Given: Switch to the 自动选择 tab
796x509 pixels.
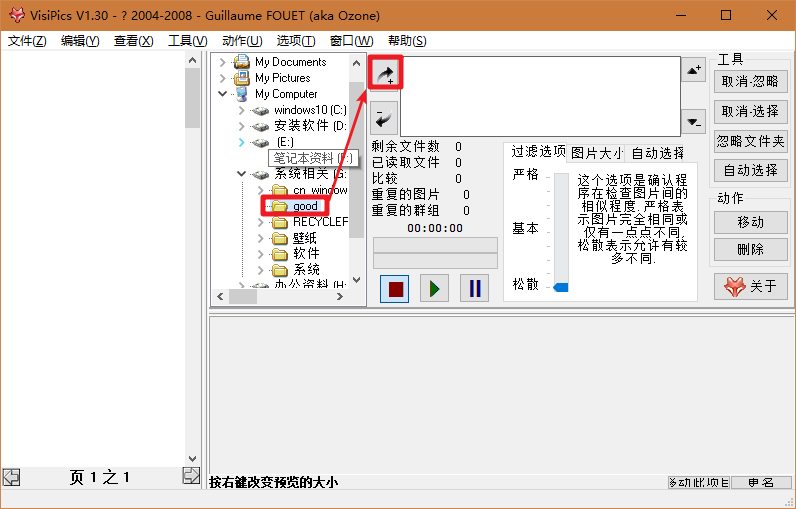Looking at the screenshot, I should pyautogui.click(x=657, y=153).
